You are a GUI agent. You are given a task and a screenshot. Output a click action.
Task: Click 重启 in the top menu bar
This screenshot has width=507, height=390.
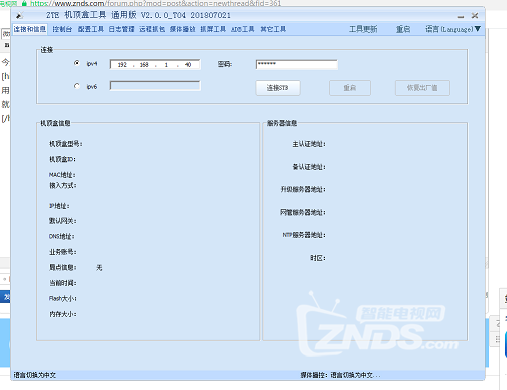[403, 29]
